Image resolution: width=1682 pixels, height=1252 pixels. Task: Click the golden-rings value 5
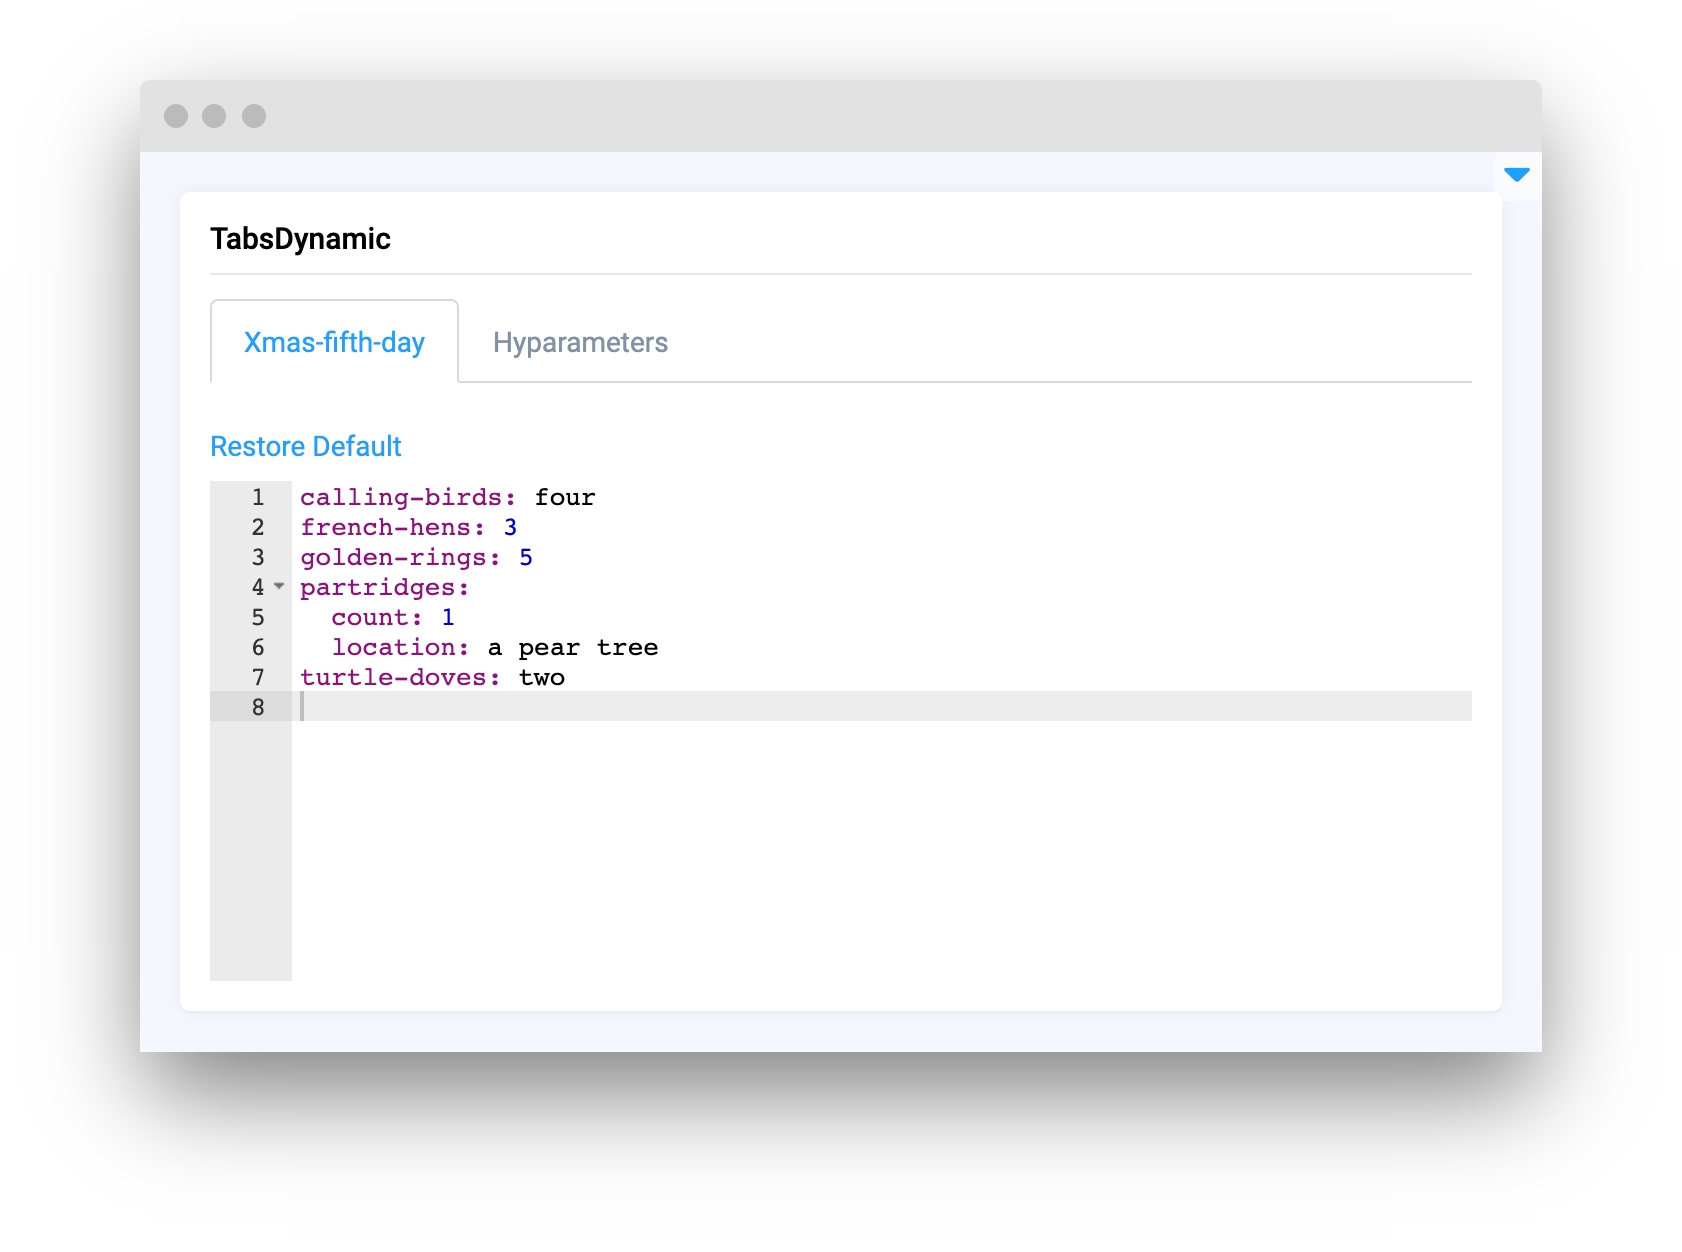pyautogui.click(x=526, y=557)
